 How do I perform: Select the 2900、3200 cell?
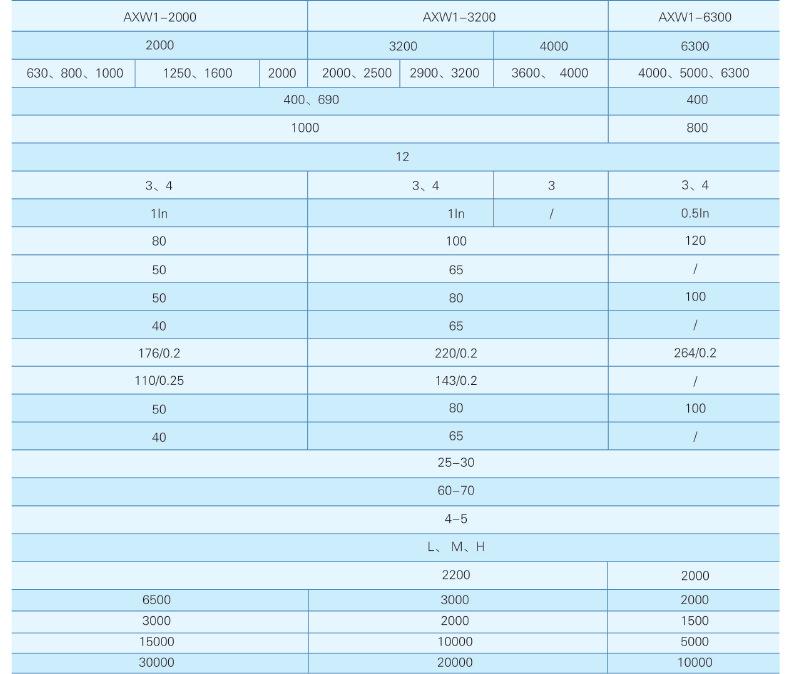(445, 73)
